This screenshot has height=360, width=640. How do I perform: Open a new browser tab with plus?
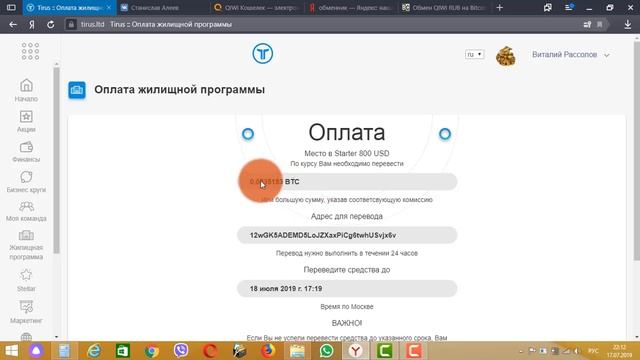tap(500, 8)
